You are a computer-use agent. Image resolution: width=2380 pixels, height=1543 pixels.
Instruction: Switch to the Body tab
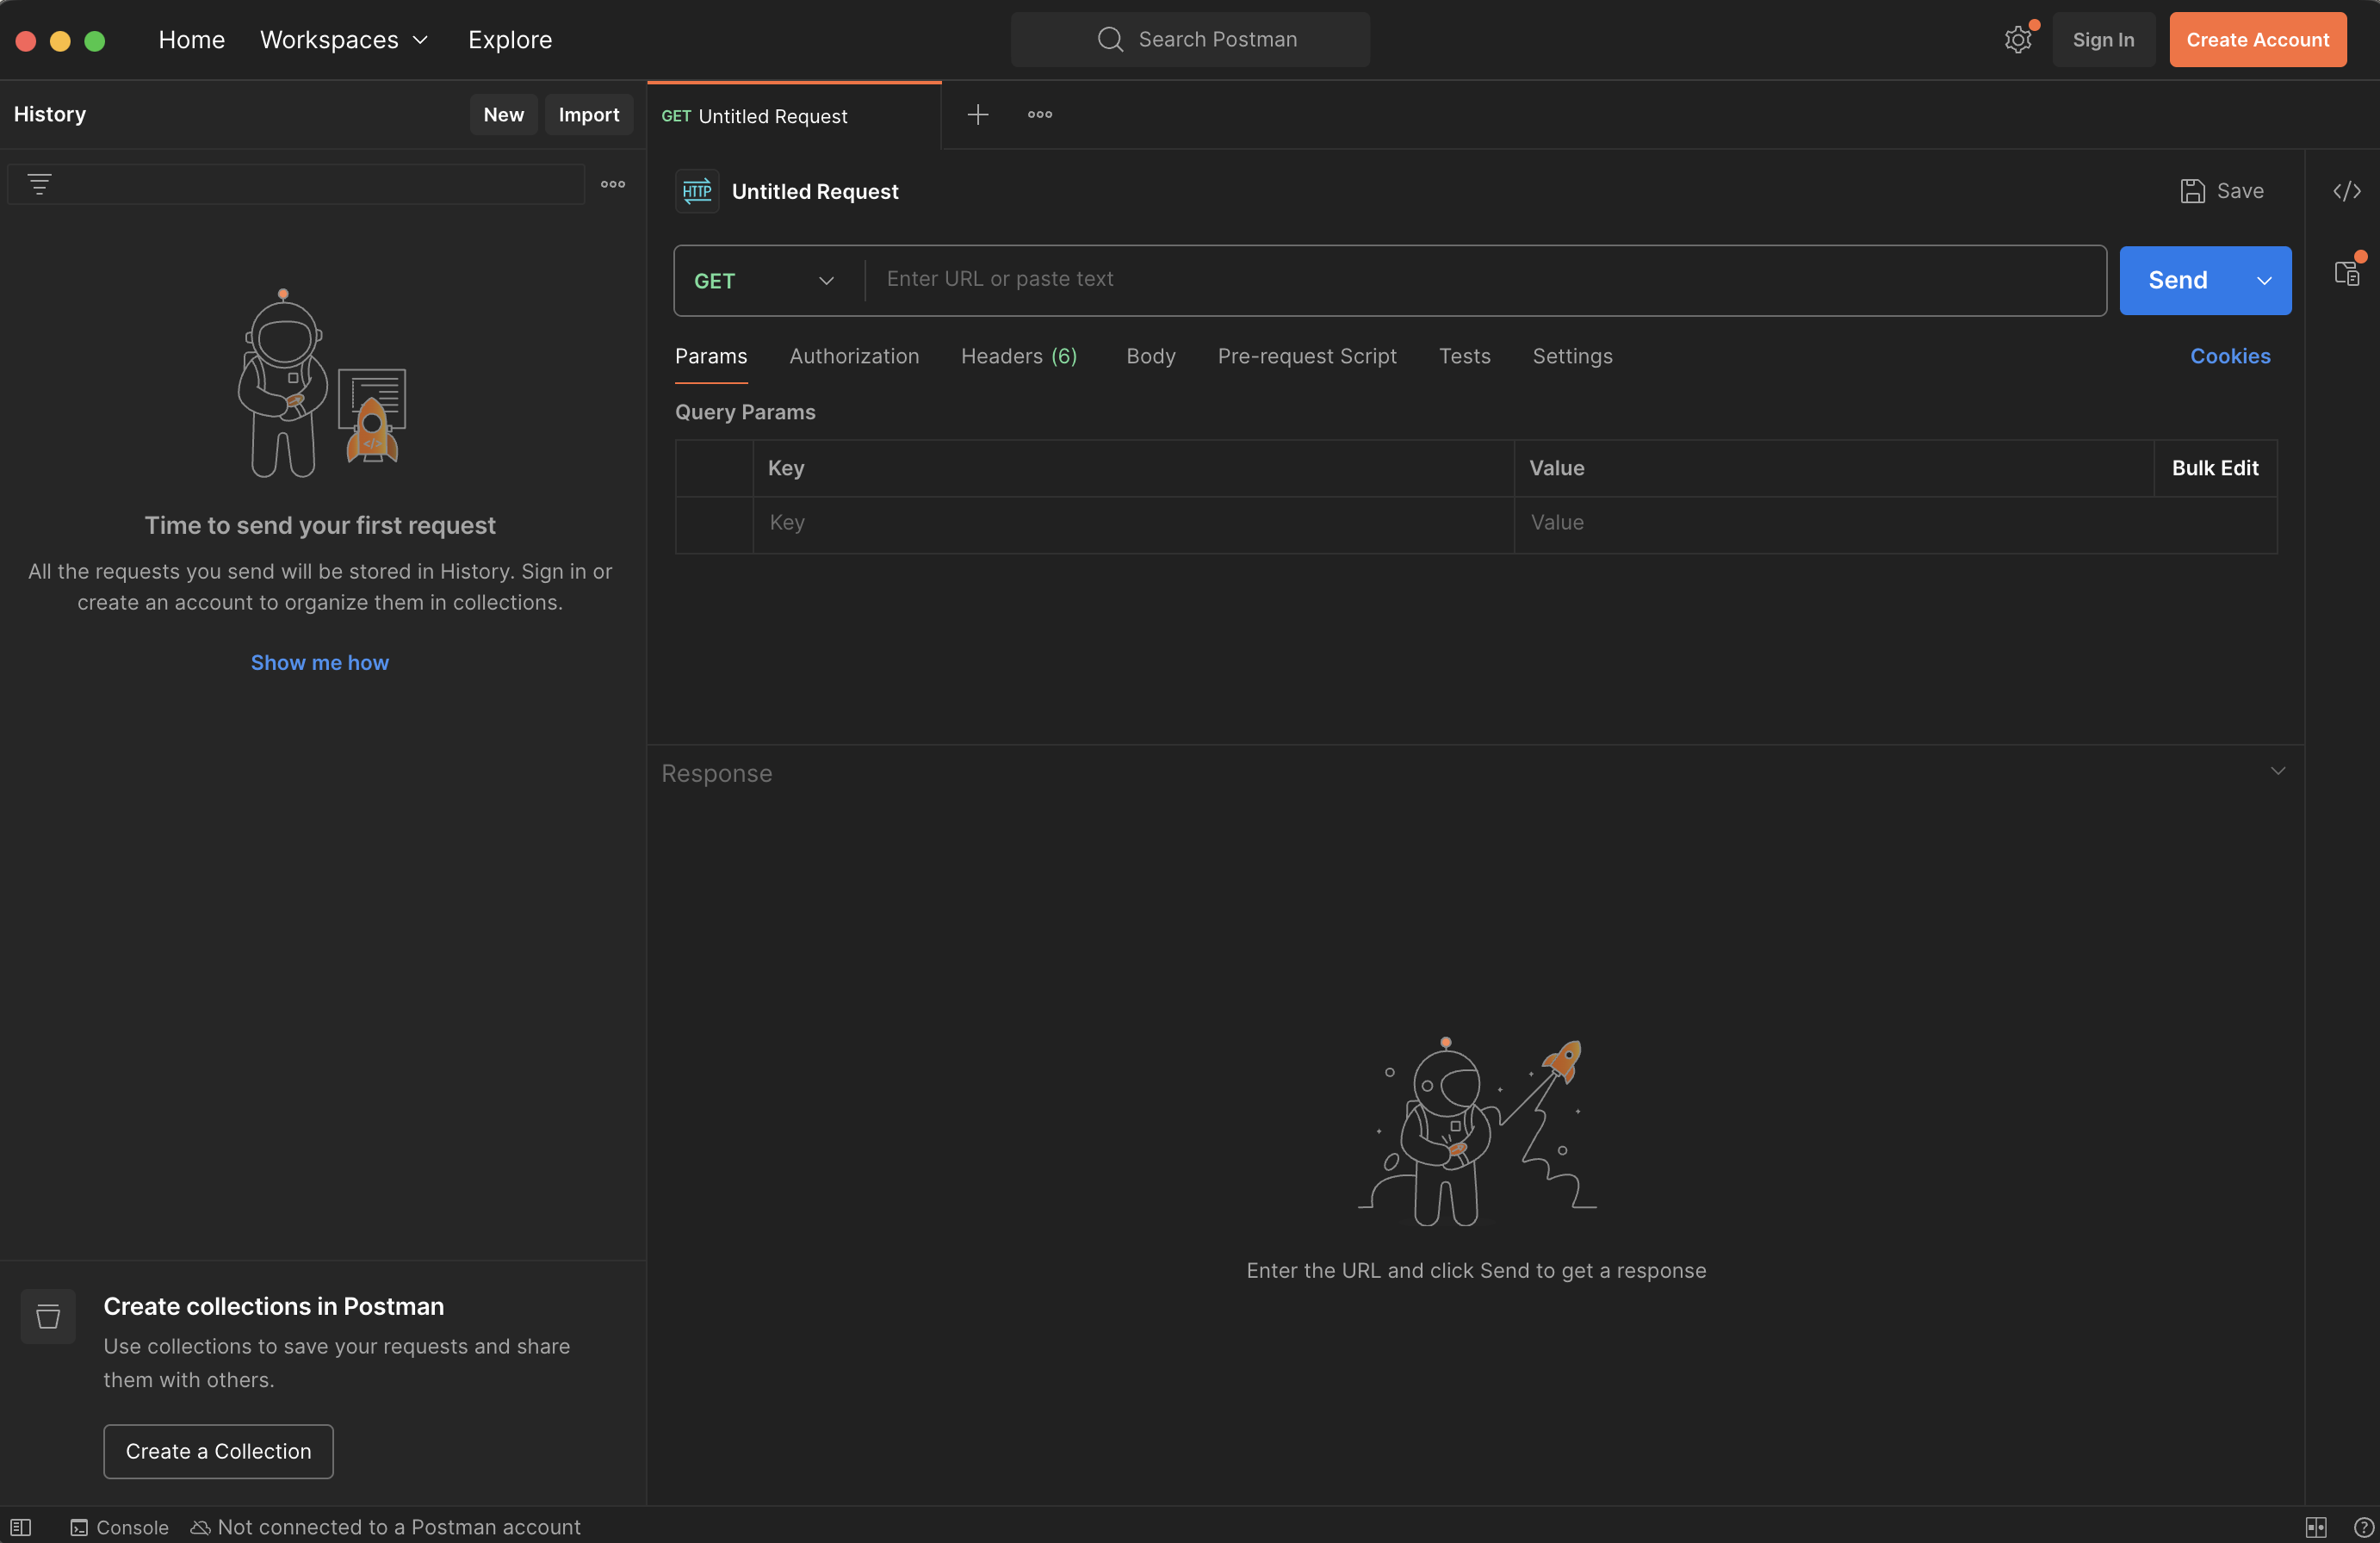coord(1151,356)
